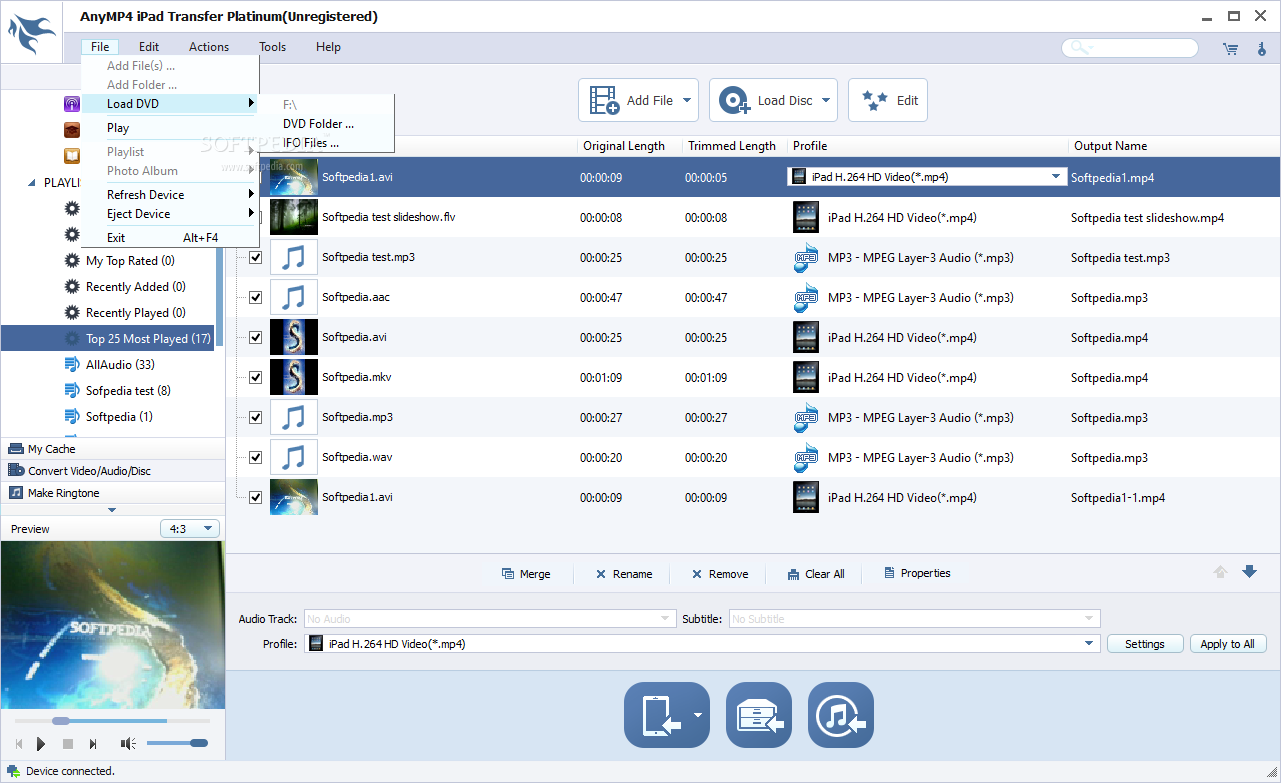The height and width of the screenshot is (783, 1281).
Task: Open the Make Ringtone panel
Action: (112, 493)
